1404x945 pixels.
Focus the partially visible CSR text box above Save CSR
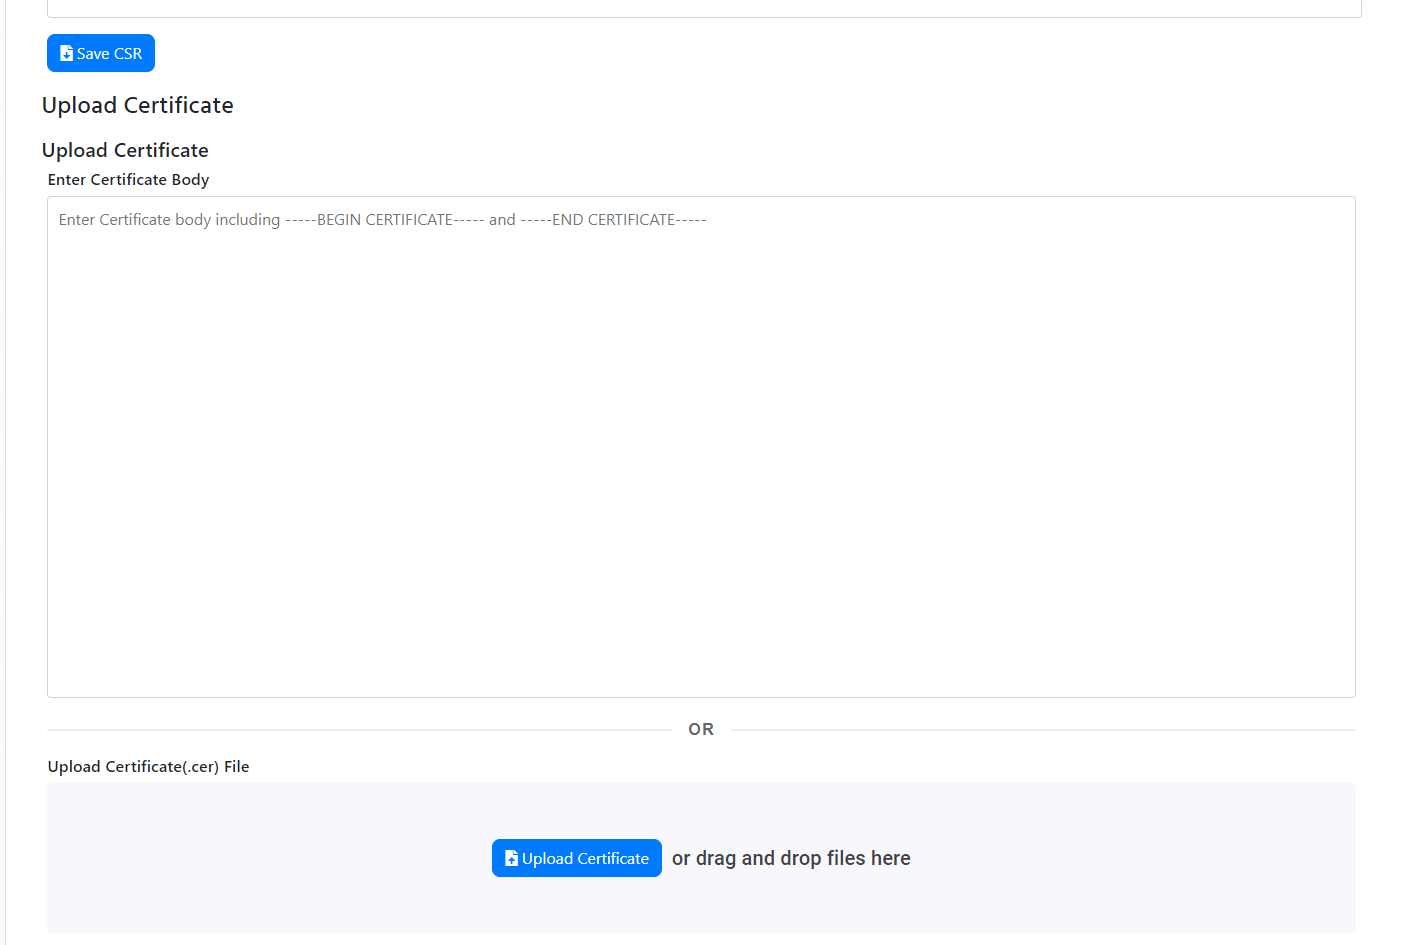click(x=704, y=8)
